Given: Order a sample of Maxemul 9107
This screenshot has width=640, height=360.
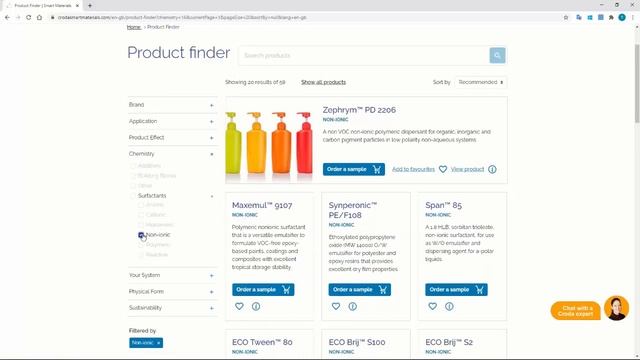Looking at the screenshot, I should pos(263,289).
